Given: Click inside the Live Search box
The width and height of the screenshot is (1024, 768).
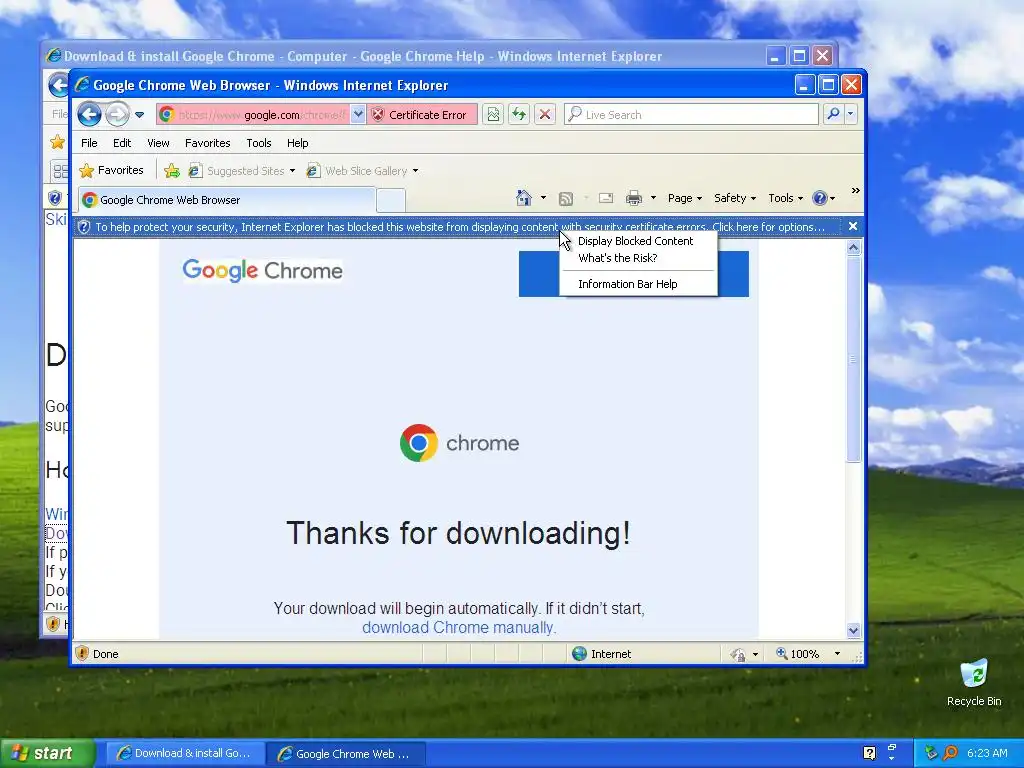Looking at the screenshot, I should click(691, 115).
